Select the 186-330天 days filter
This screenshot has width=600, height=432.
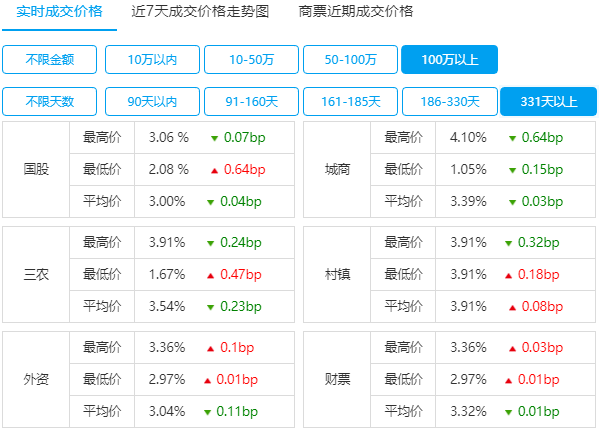[x=450, y=101]
